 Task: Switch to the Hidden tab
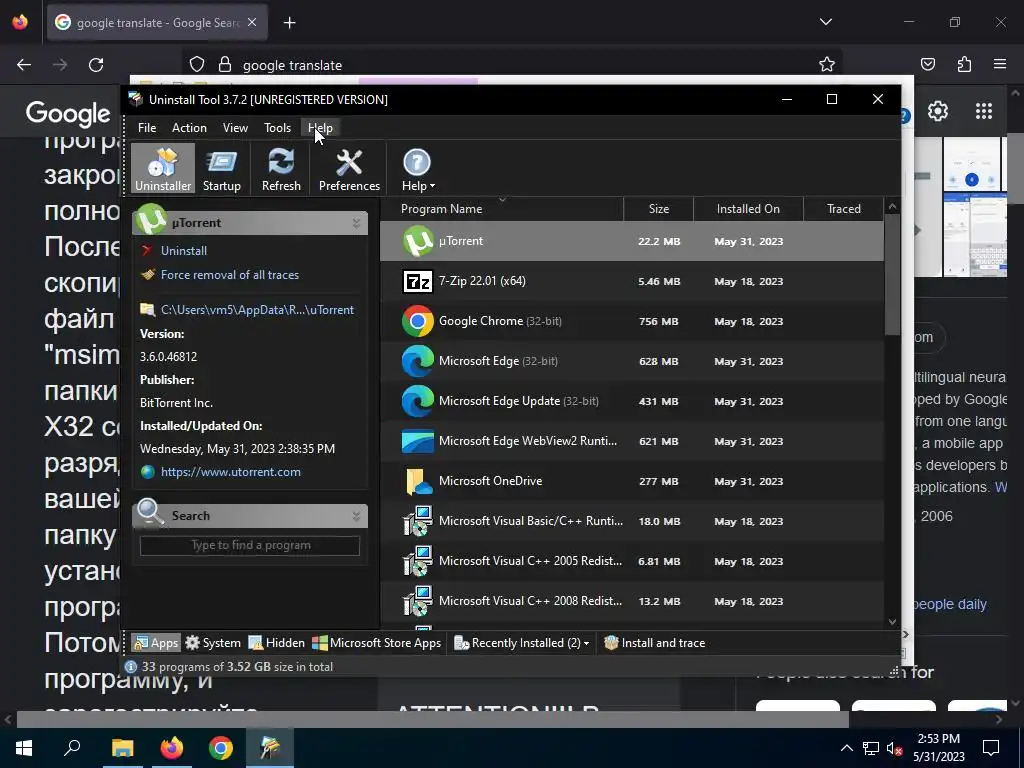pos(276,643)
